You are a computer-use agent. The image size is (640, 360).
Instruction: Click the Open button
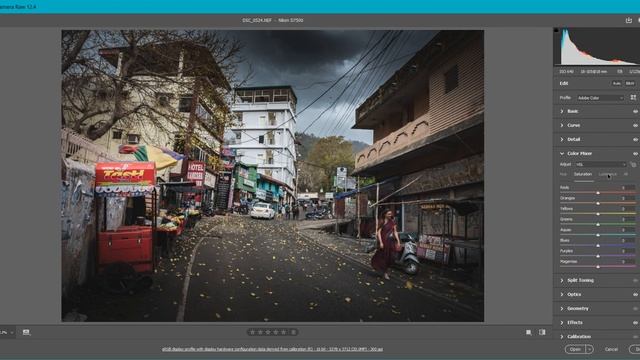tap(576, 349)
